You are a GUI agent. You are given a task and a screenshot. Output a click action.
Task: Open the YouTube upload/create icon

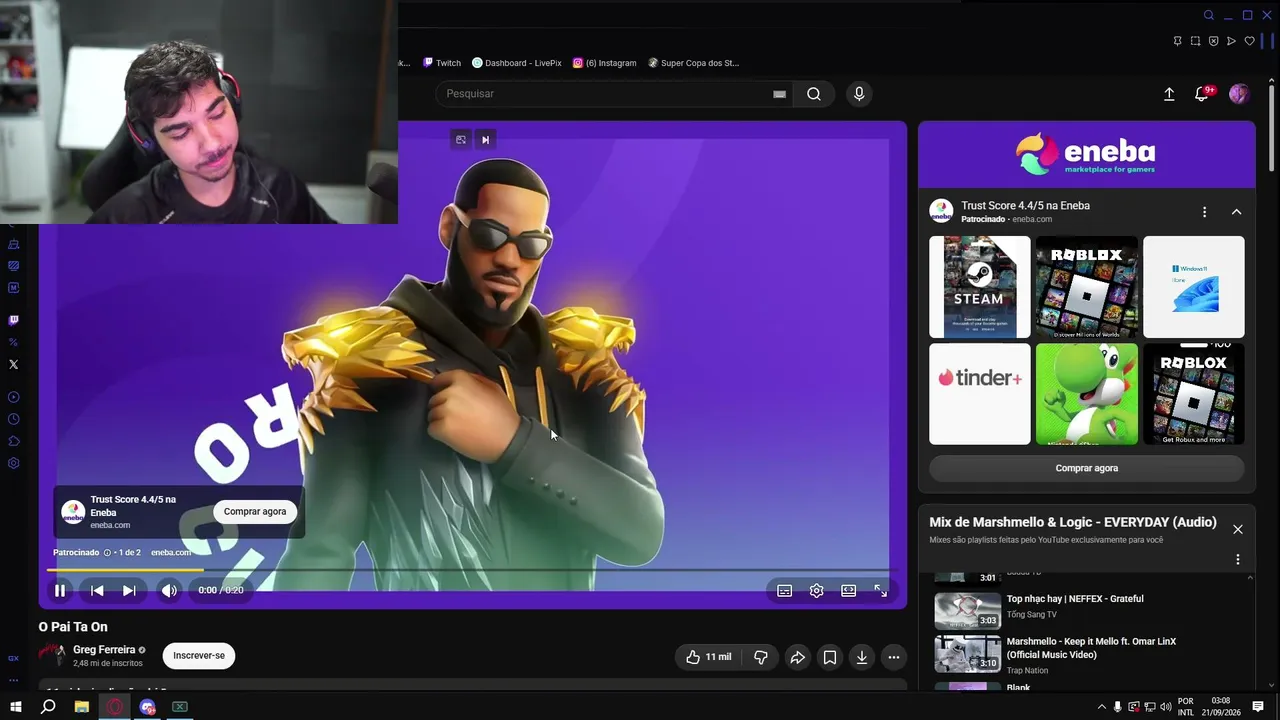tap(1169, 94)
